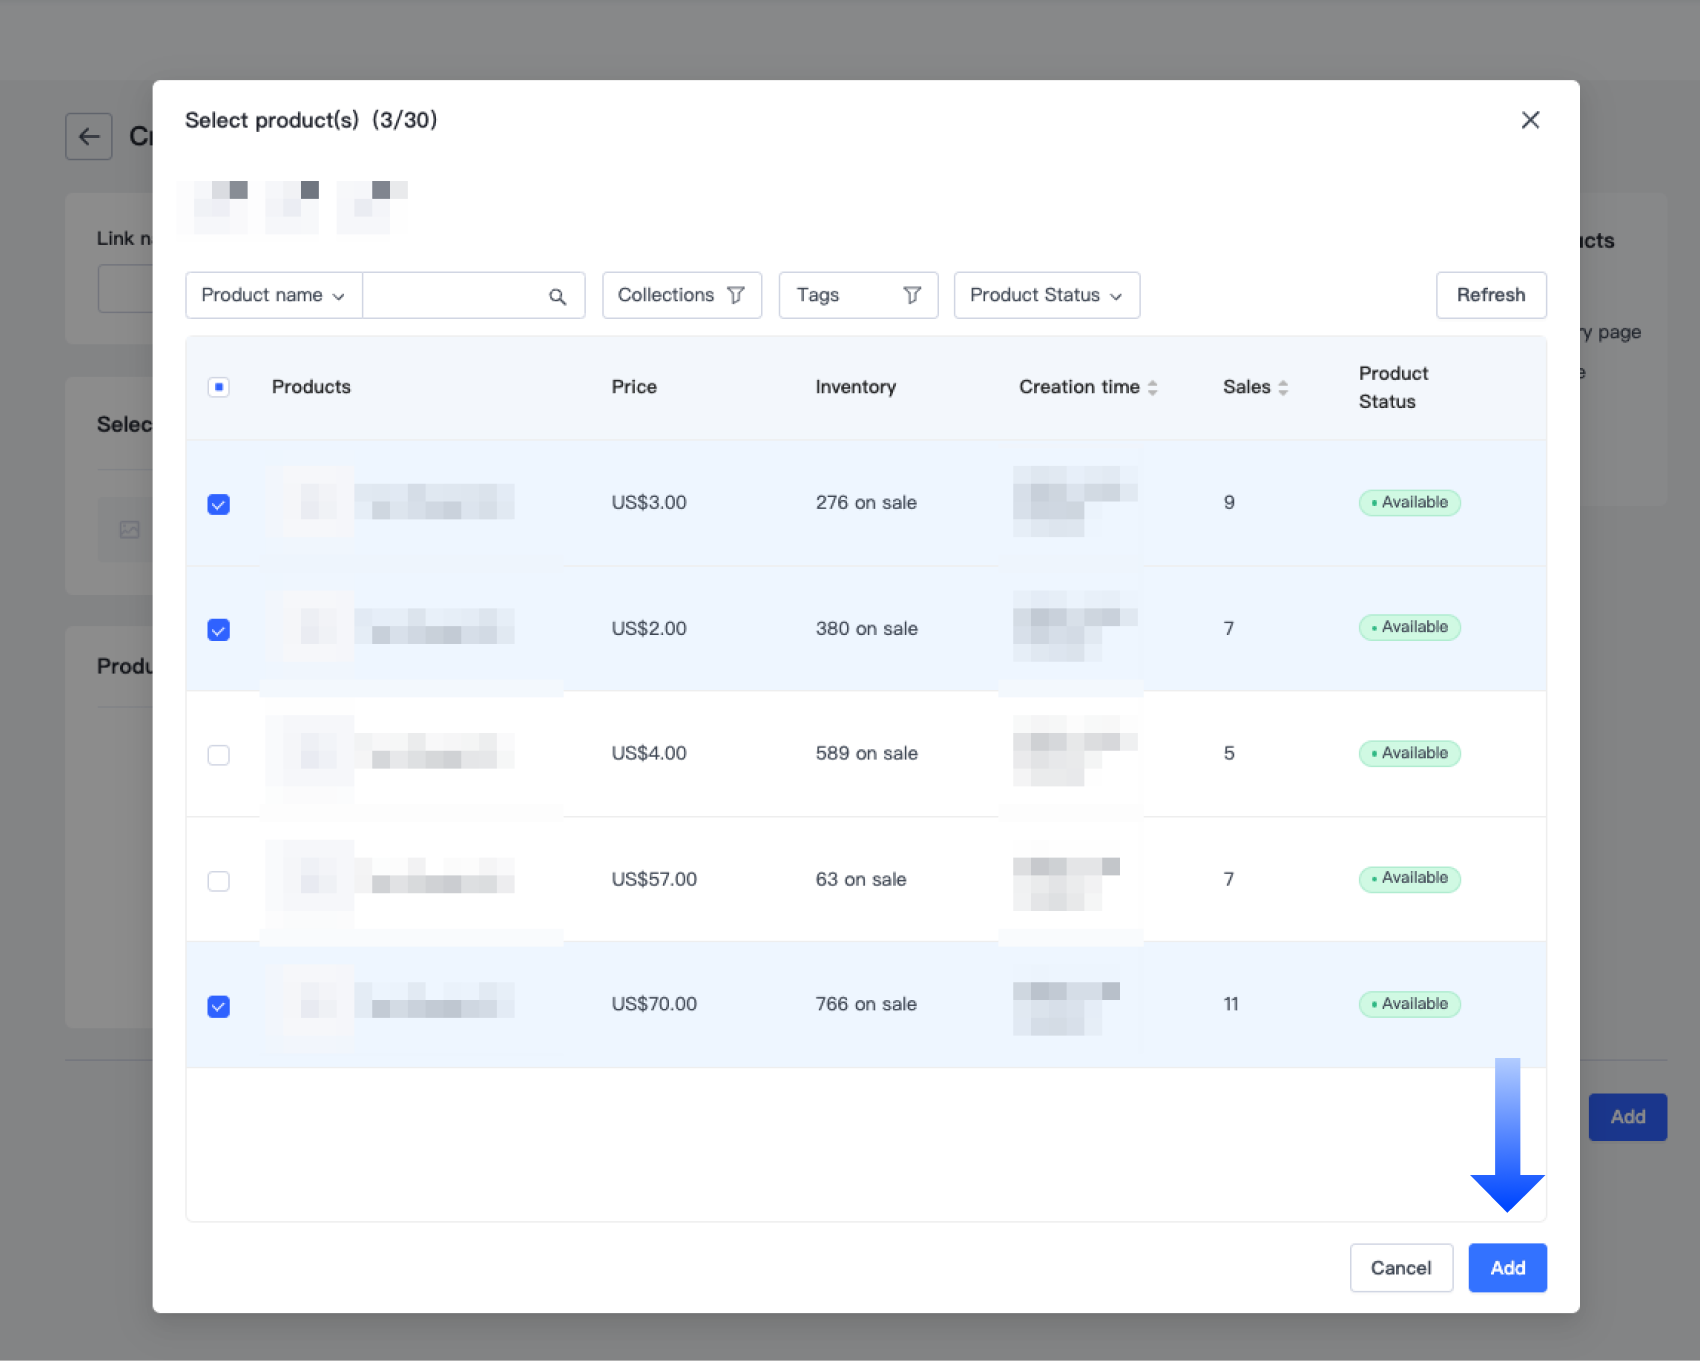
Task: Close the Select products dialog
Action: (x=1529, y=120)
